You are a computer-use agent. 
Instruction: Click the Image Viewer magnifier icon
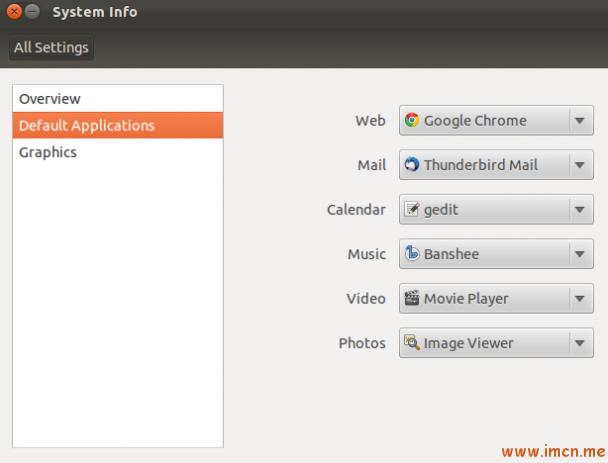pos(411,343)
